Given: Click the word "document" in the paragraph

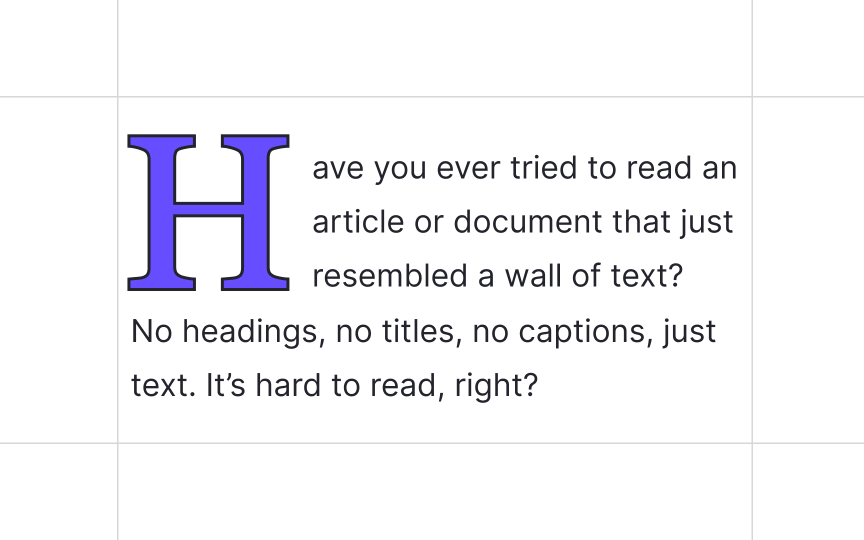Looking at the screenshot, I should pyautogui.click(x=527, y=222).
